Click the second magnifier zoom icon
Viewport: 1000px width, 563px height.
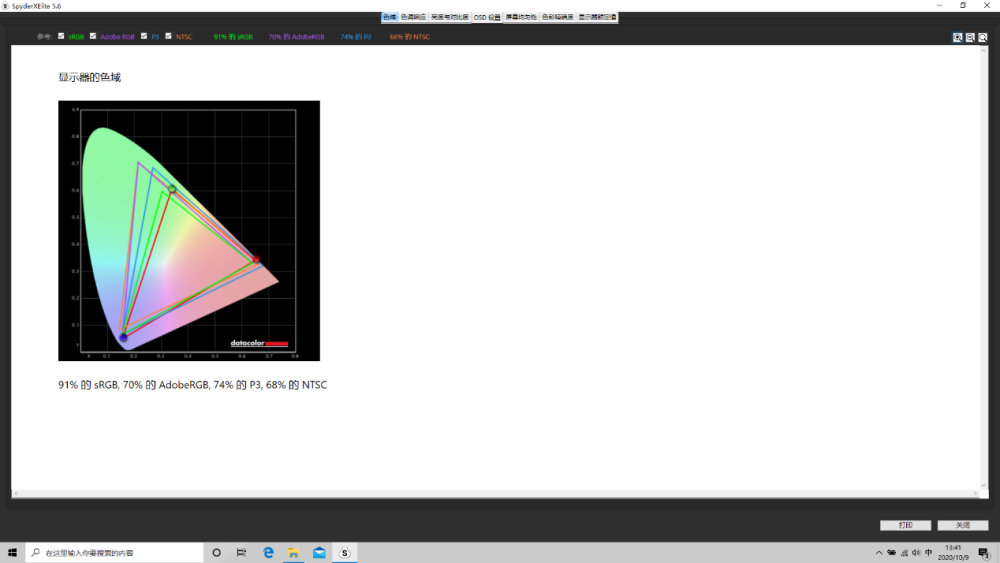pos(970,38)
